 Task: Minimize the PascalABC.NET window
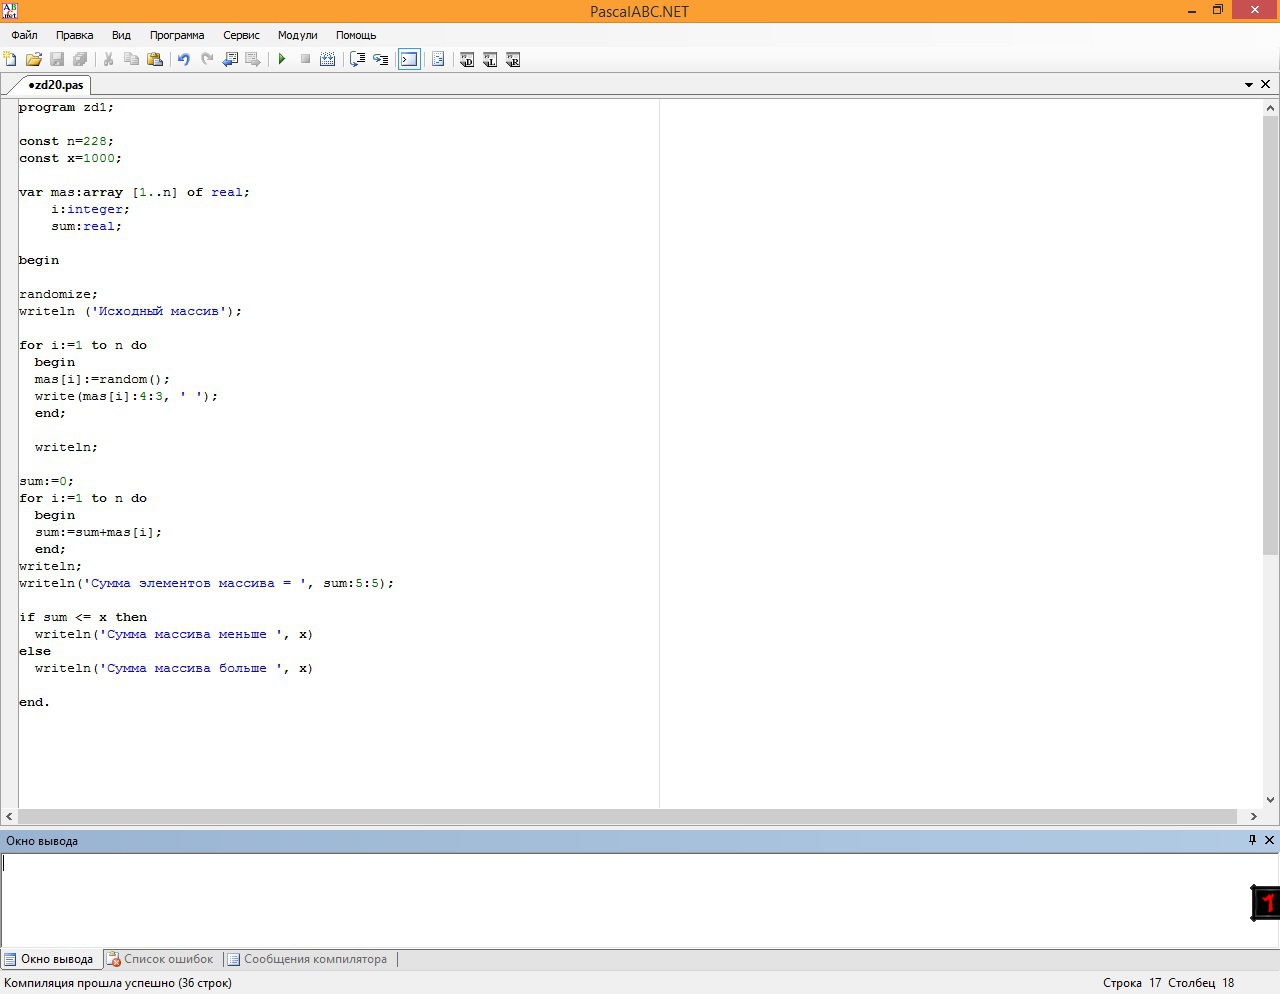tap(1192, 11)
